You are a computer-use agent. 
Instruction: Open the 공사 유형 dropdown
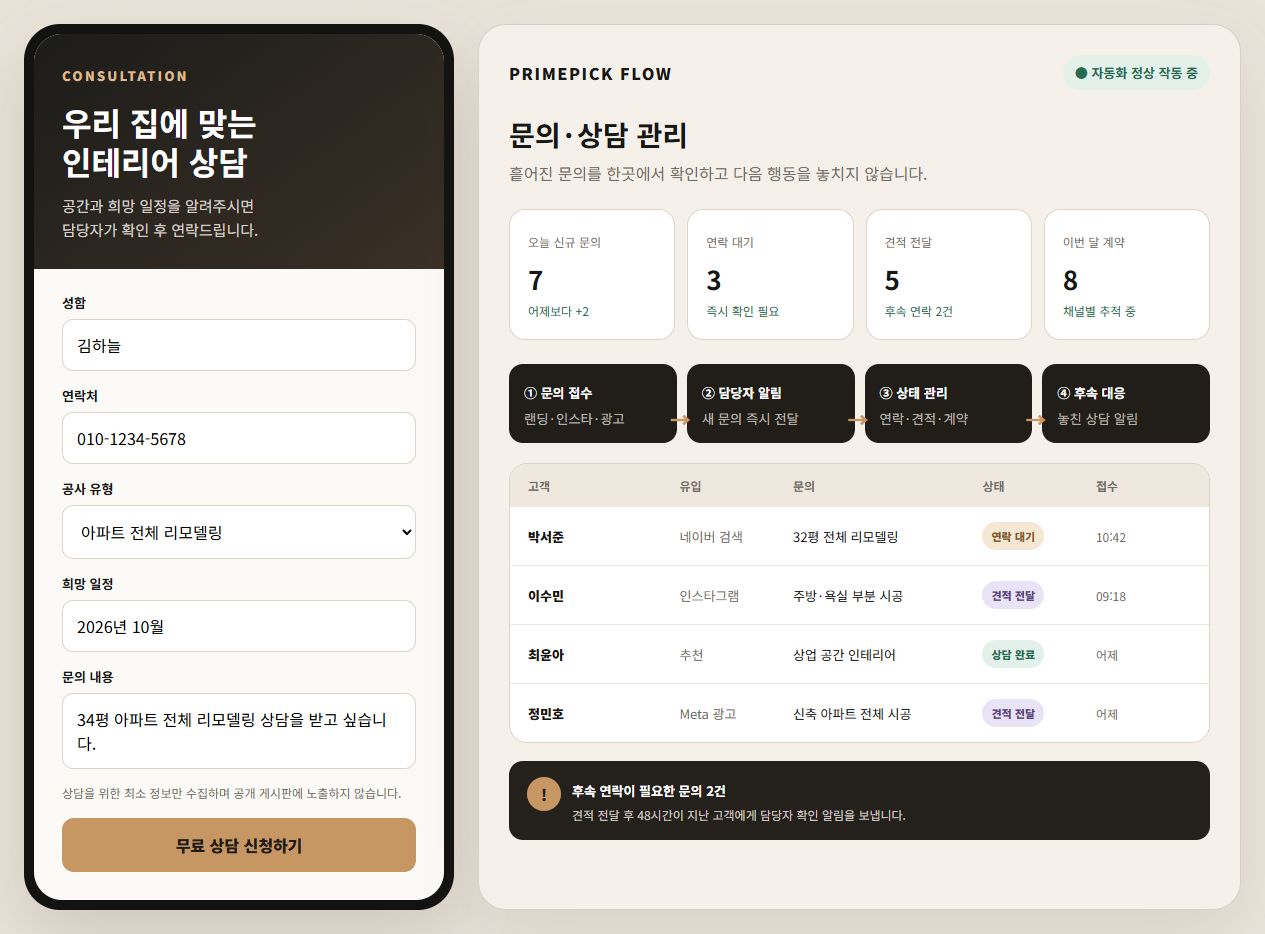point(239,532)
